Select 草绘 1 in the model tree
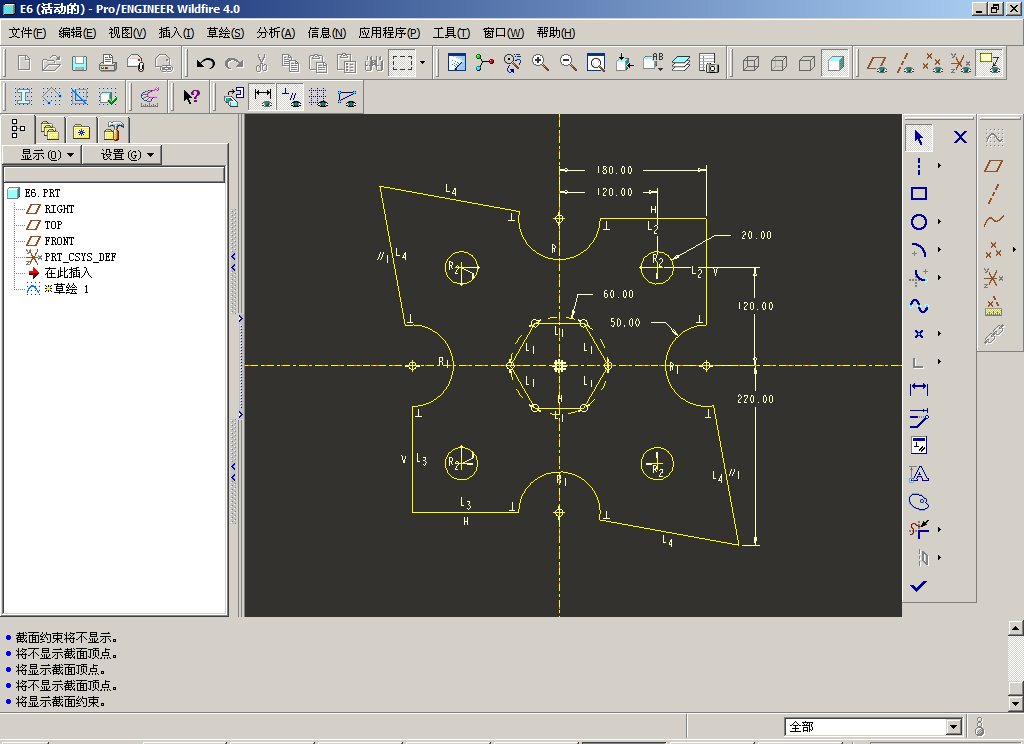The width and height of the screenshot is (1024, 744). [66, 289]
